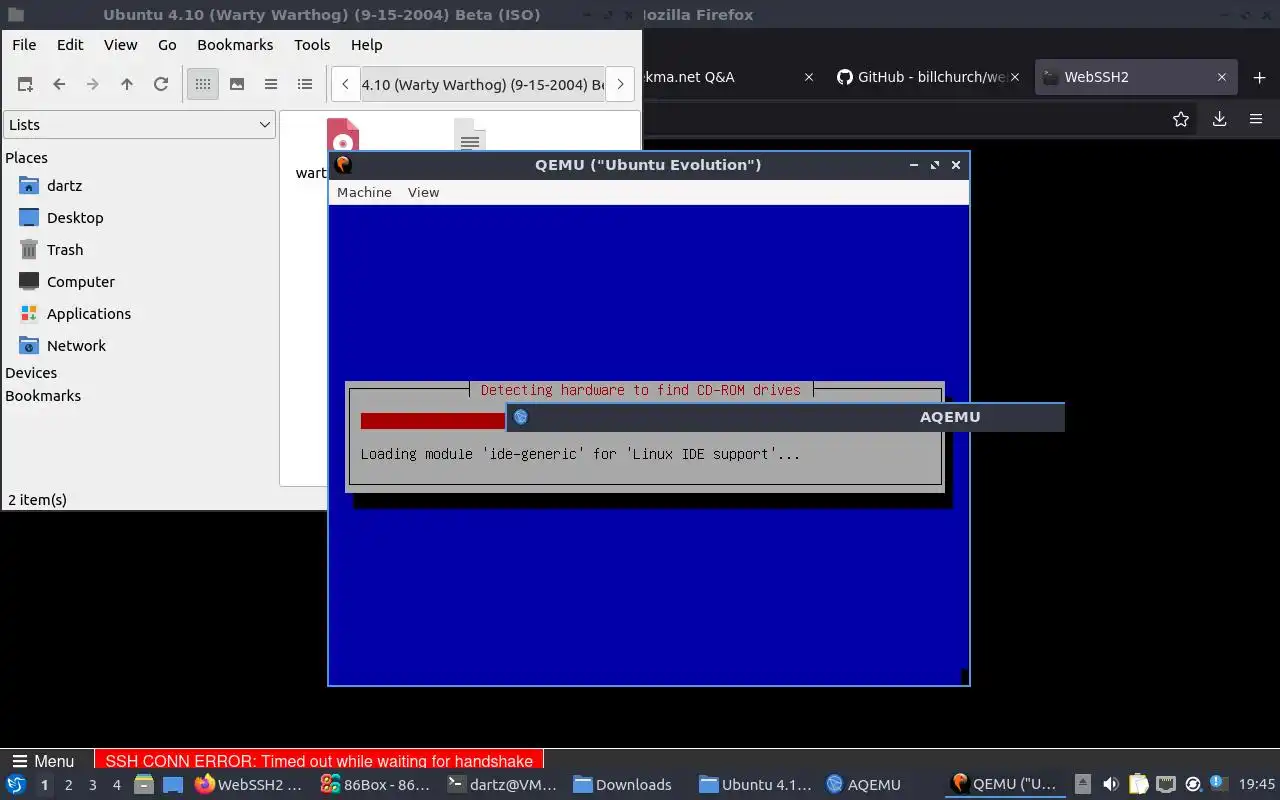The width and height of the screenshot is (1280, 800).
Task: Open the Firefox hamburger menu
Action: [1256, 119]
